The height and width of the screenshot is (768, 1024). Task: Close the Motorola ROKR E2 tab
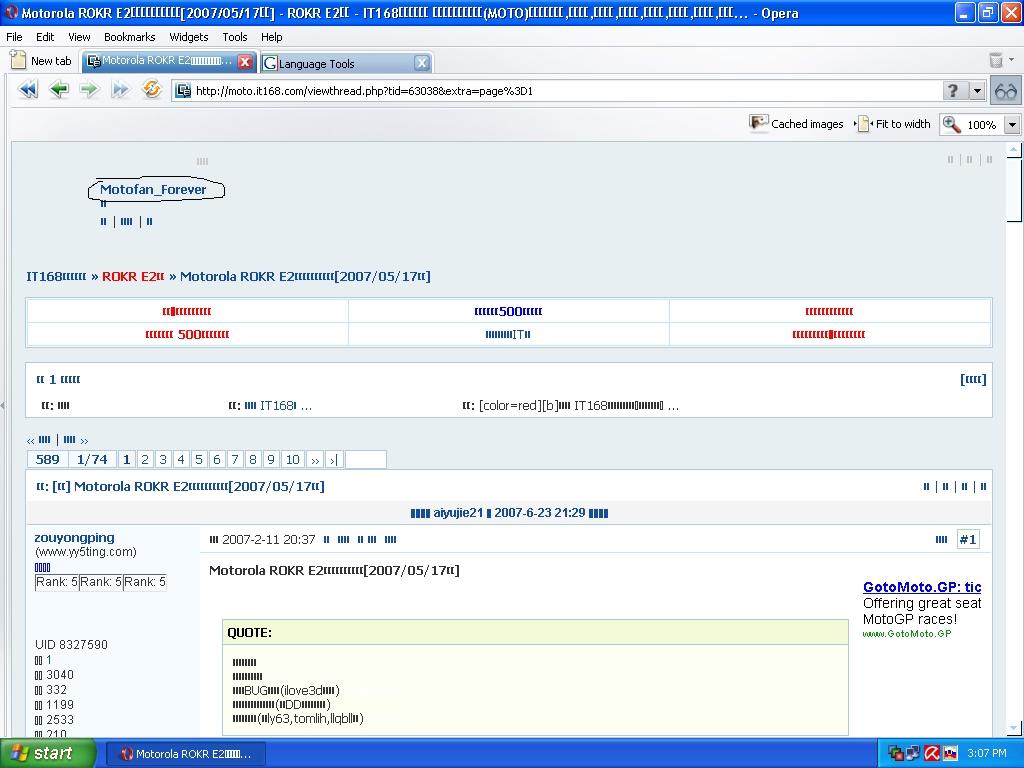click(x=245, y=61)
